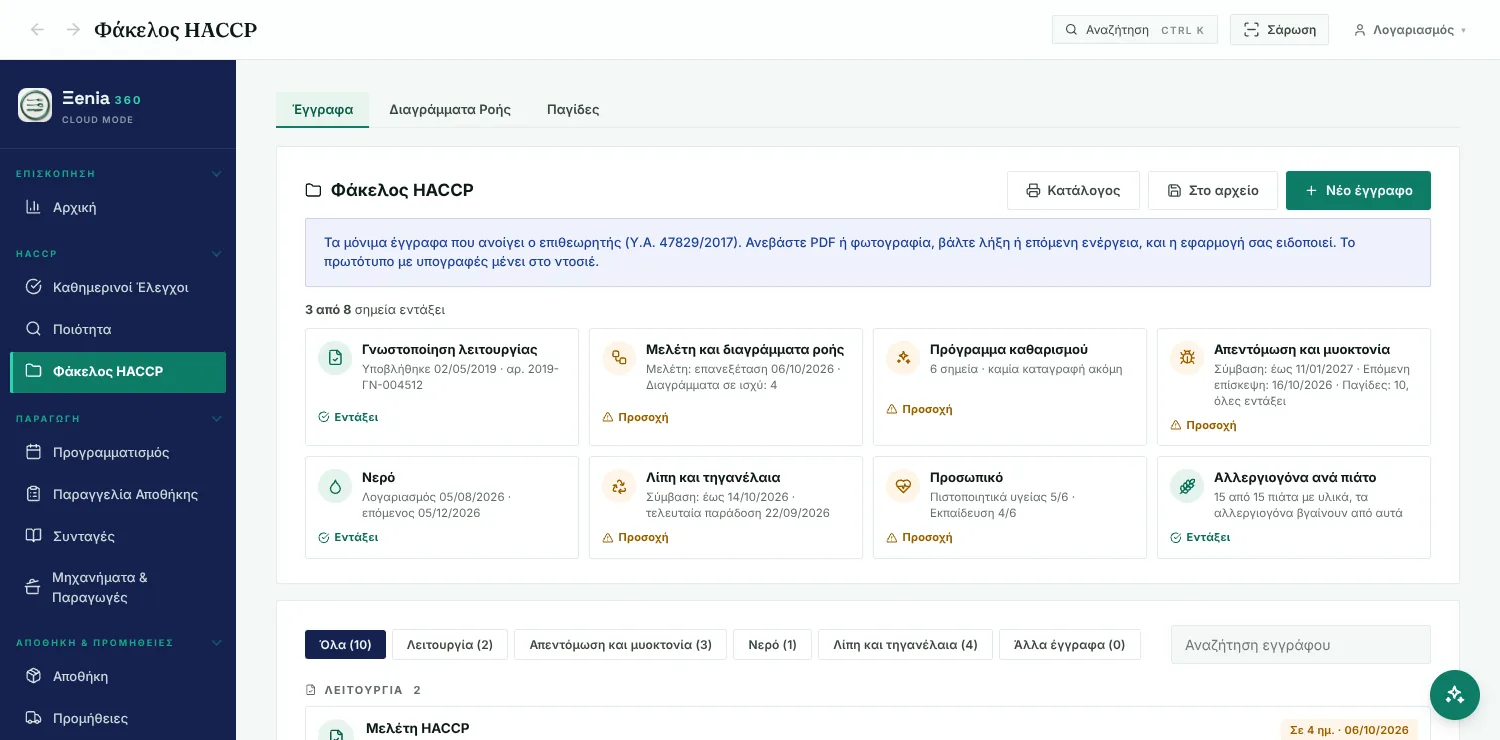The width and height of the screenshot is (1500, 740).
Task: Switch to the Διαγράμματα Ροής tab
Action: (450, 110)
